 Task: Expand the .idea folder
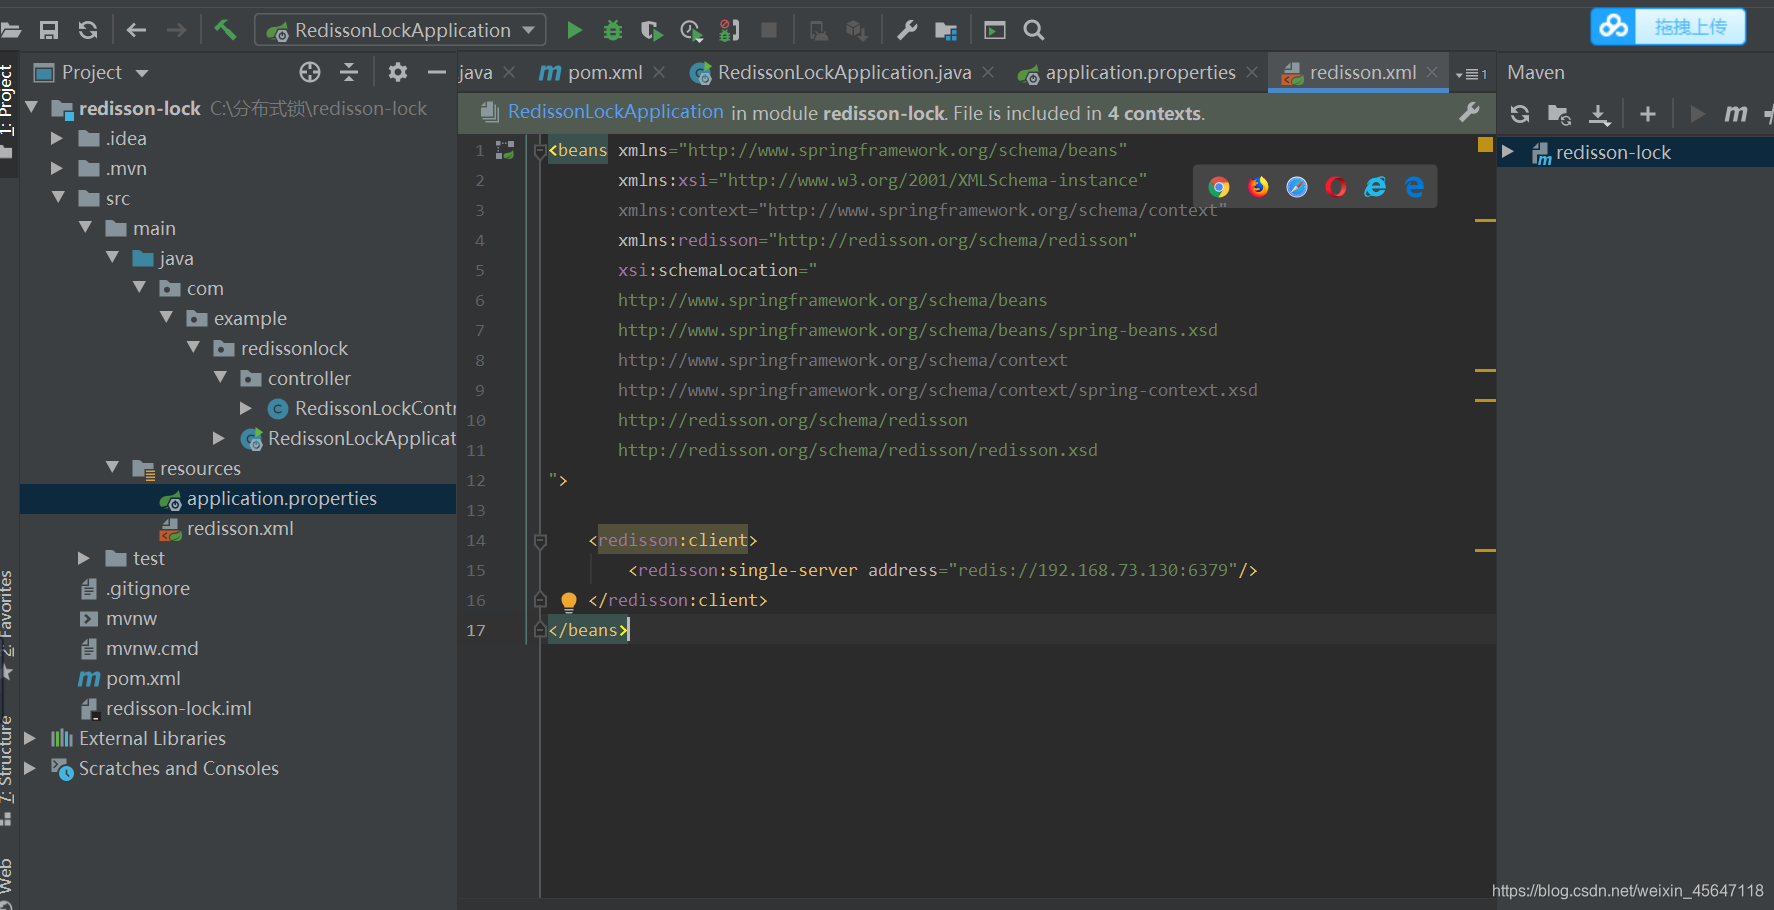(57, 138)
